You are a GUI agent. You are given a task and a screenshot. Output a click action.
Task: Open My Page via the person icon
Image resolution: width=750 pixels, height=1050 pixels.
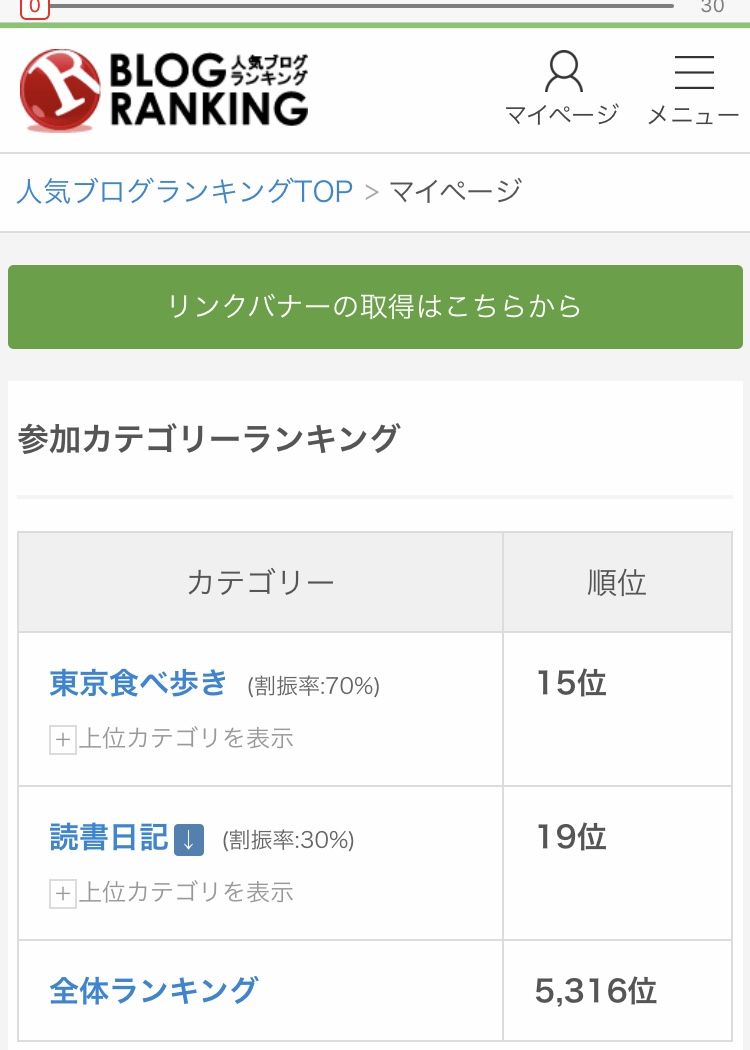click(562, 87)
